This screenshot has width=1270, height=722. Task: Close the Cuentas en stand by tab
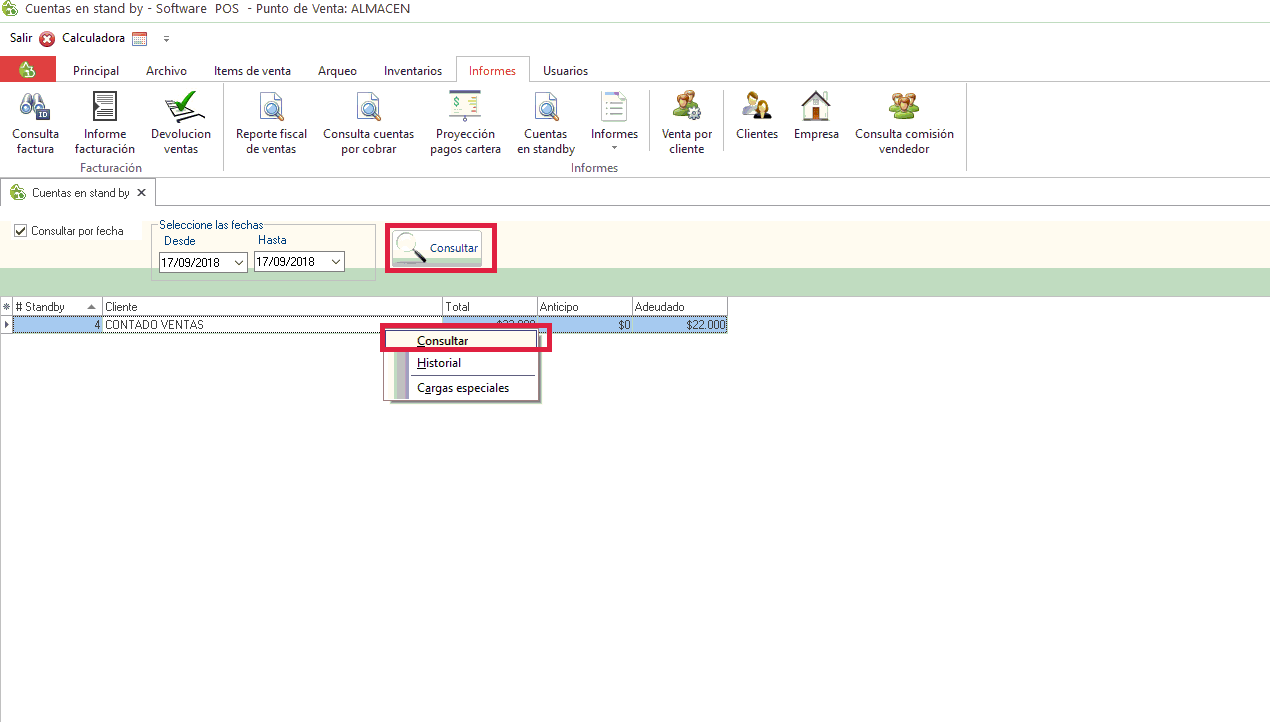tap(142, 193)
